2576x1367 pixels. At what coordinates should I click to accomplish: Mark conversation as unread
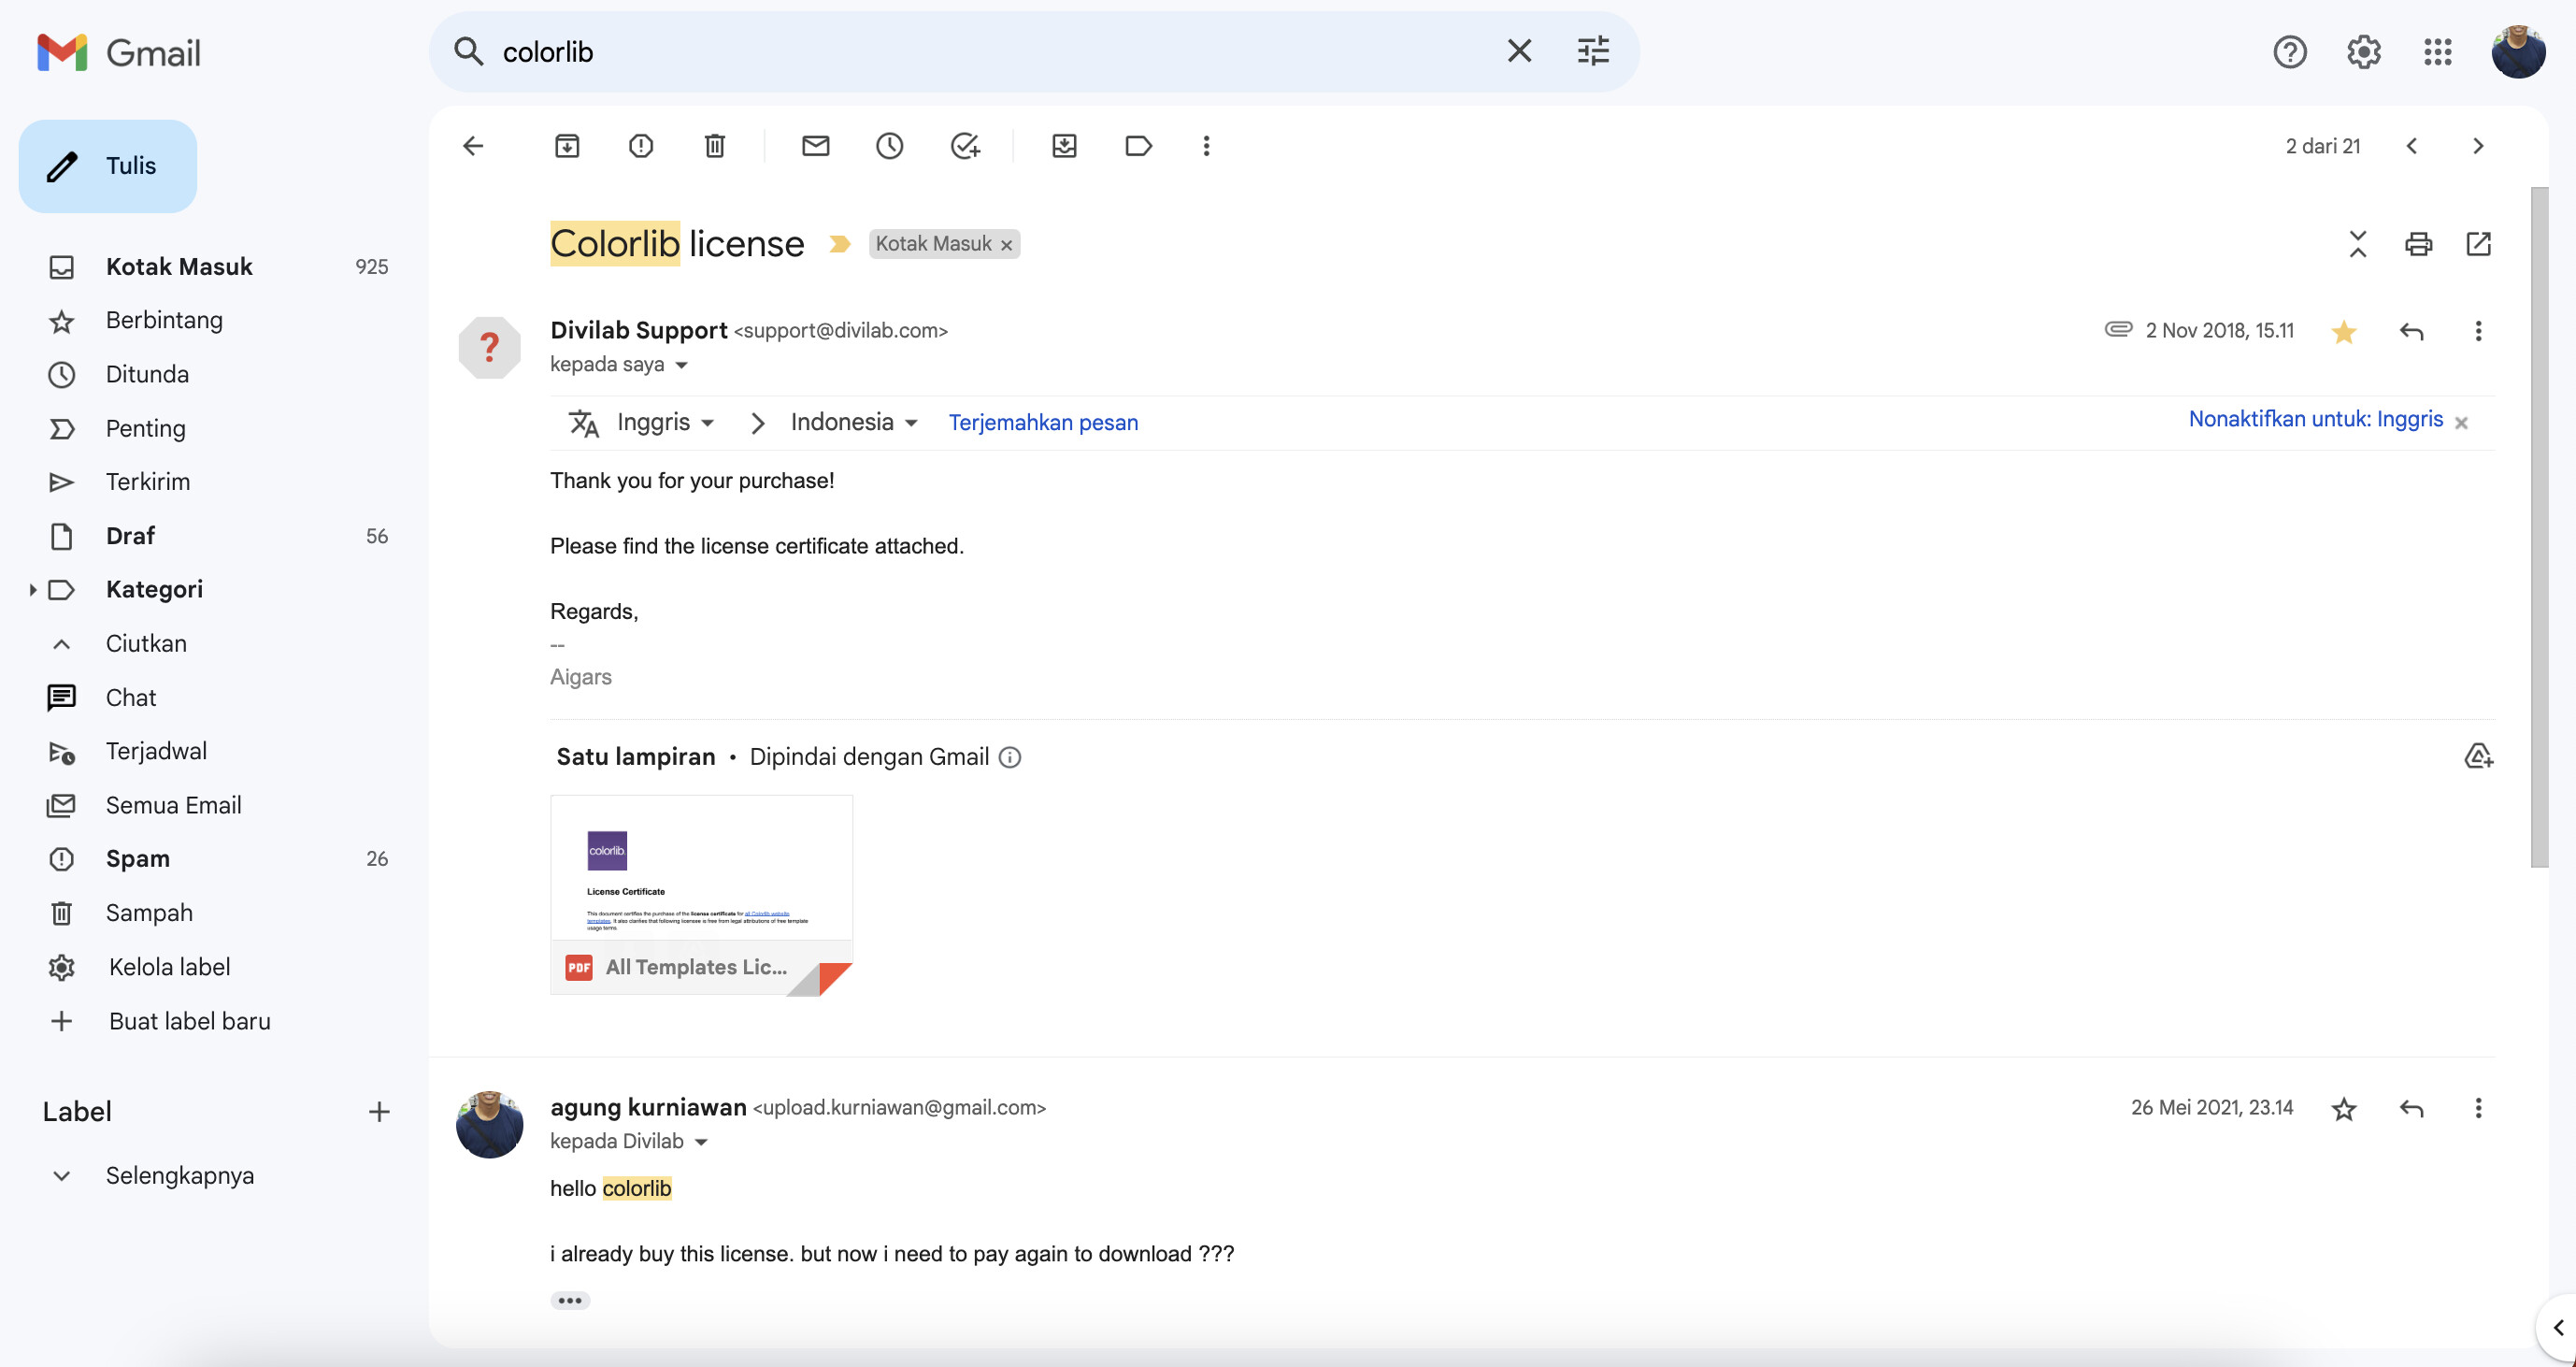pyautogui.click(x=816, y=146)
